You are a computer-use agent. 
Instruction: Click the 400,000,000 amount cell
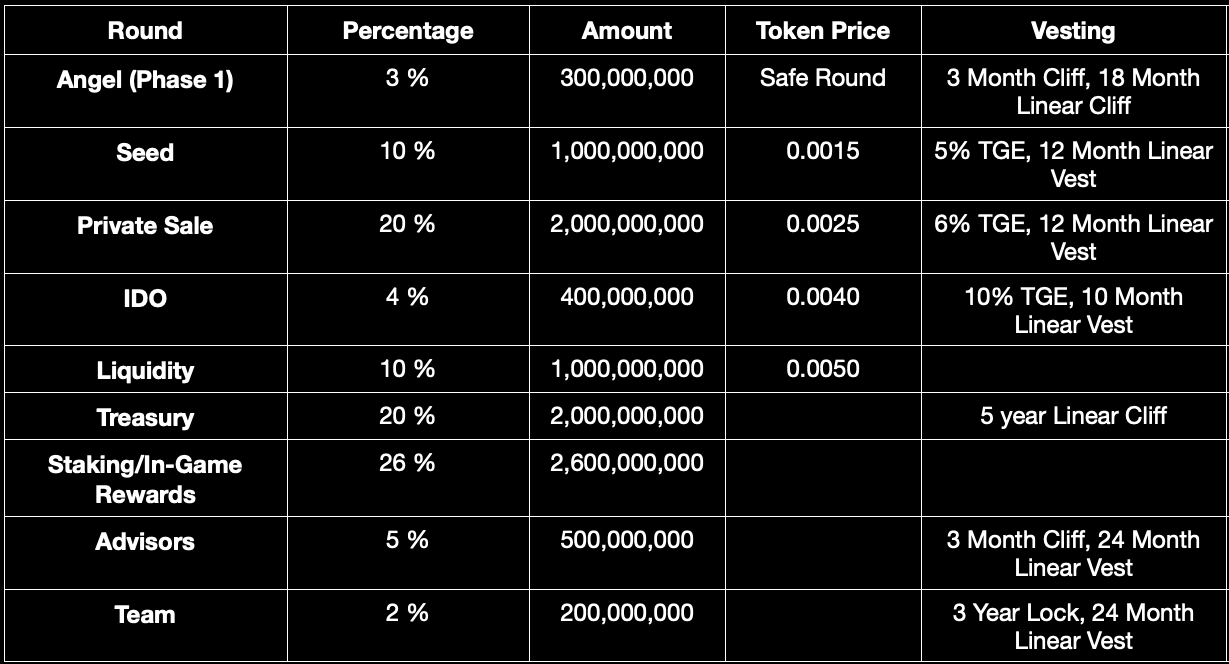tap(627, 297)
